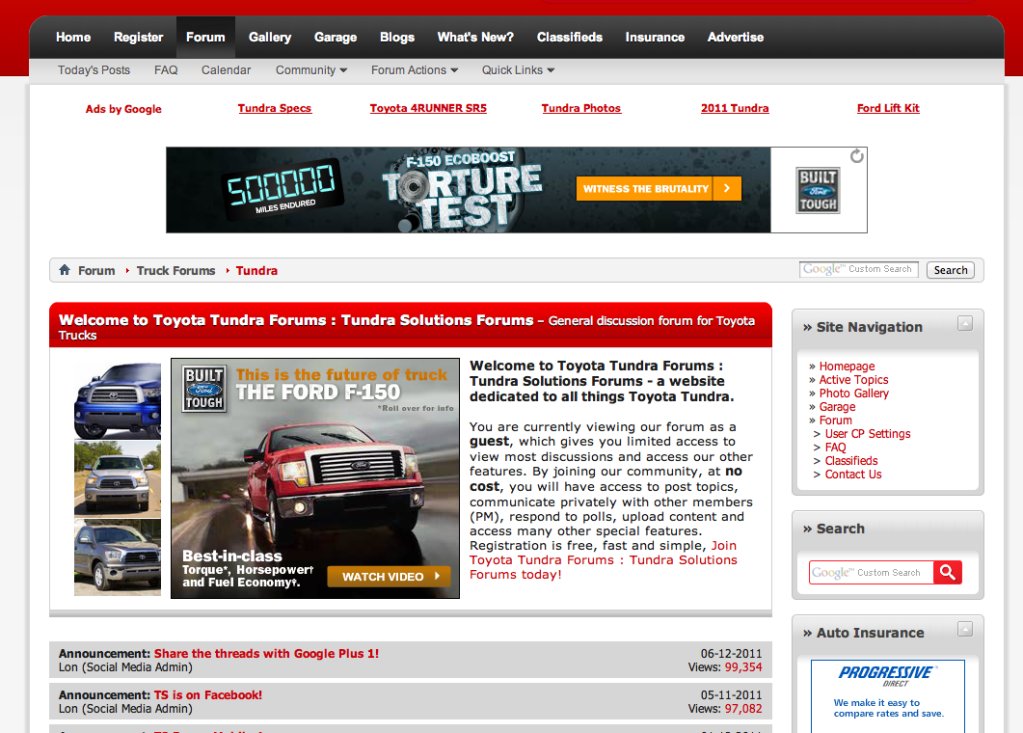Click Forum in the breadcrumb
1023x733 pixels.
tap(97, 270)
